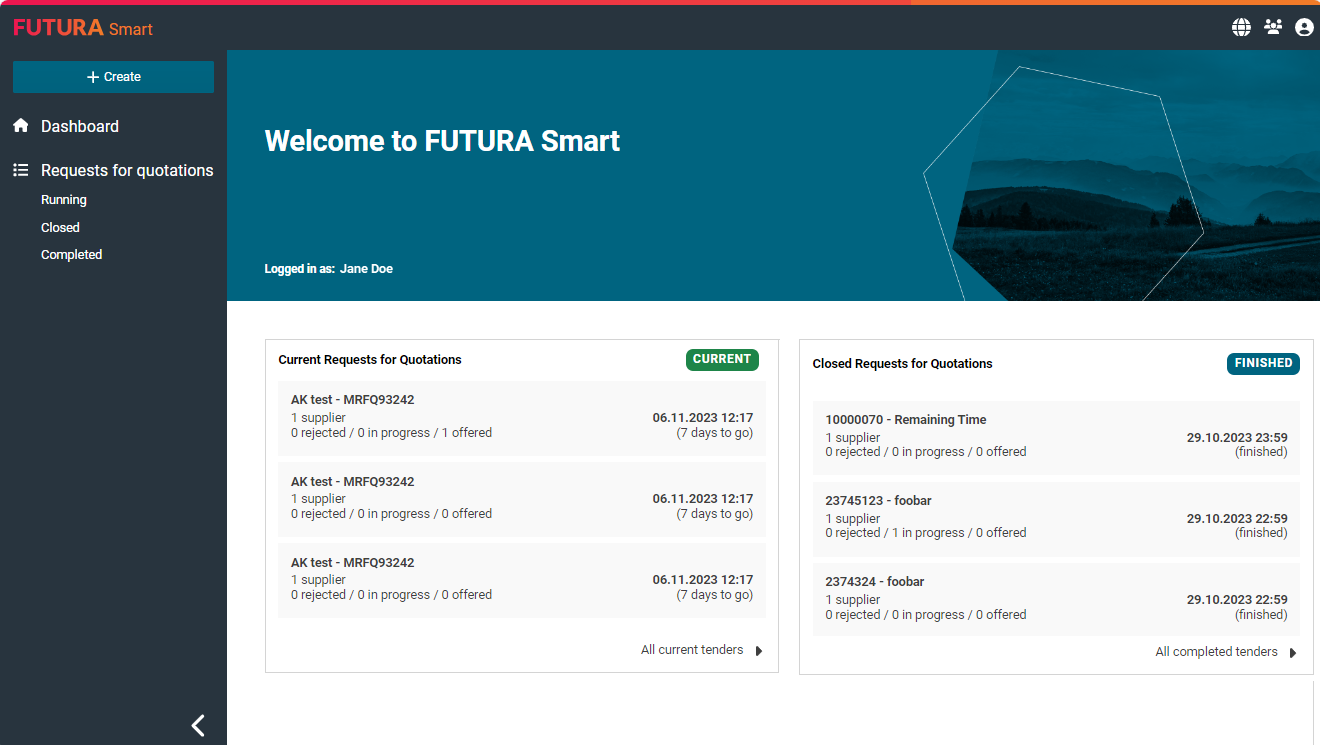The width and height of the screenshot is (1325, 745).
Task: Click the user group icon
Action: click(x=1273, y=28)
